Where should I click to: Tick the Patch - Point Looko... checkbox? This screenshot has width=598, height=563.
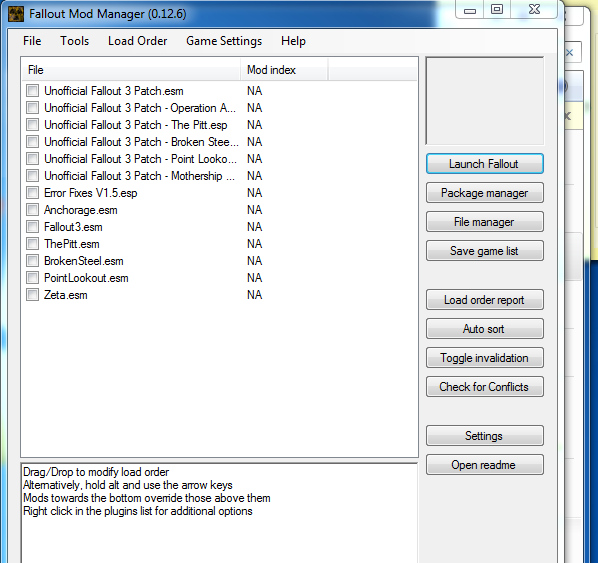[32, 159]
